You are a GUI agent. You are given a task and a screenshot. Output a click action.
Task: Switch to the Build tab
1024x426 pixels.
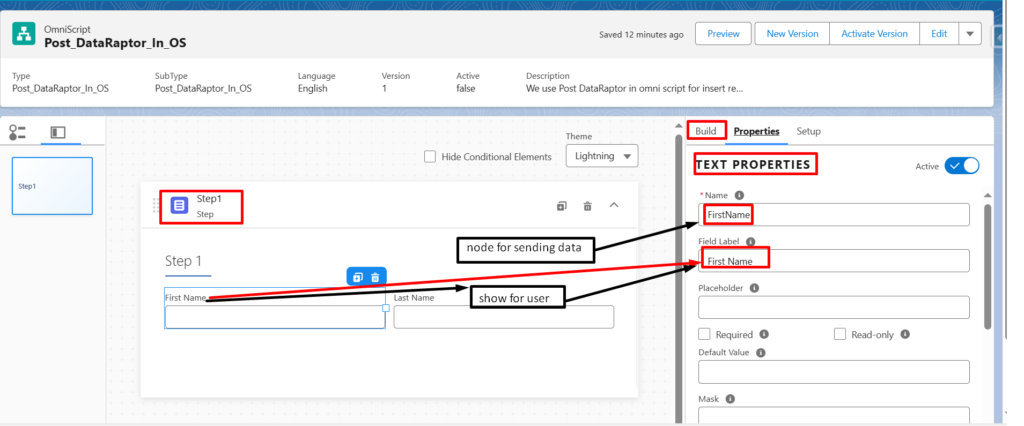point(706,131)
